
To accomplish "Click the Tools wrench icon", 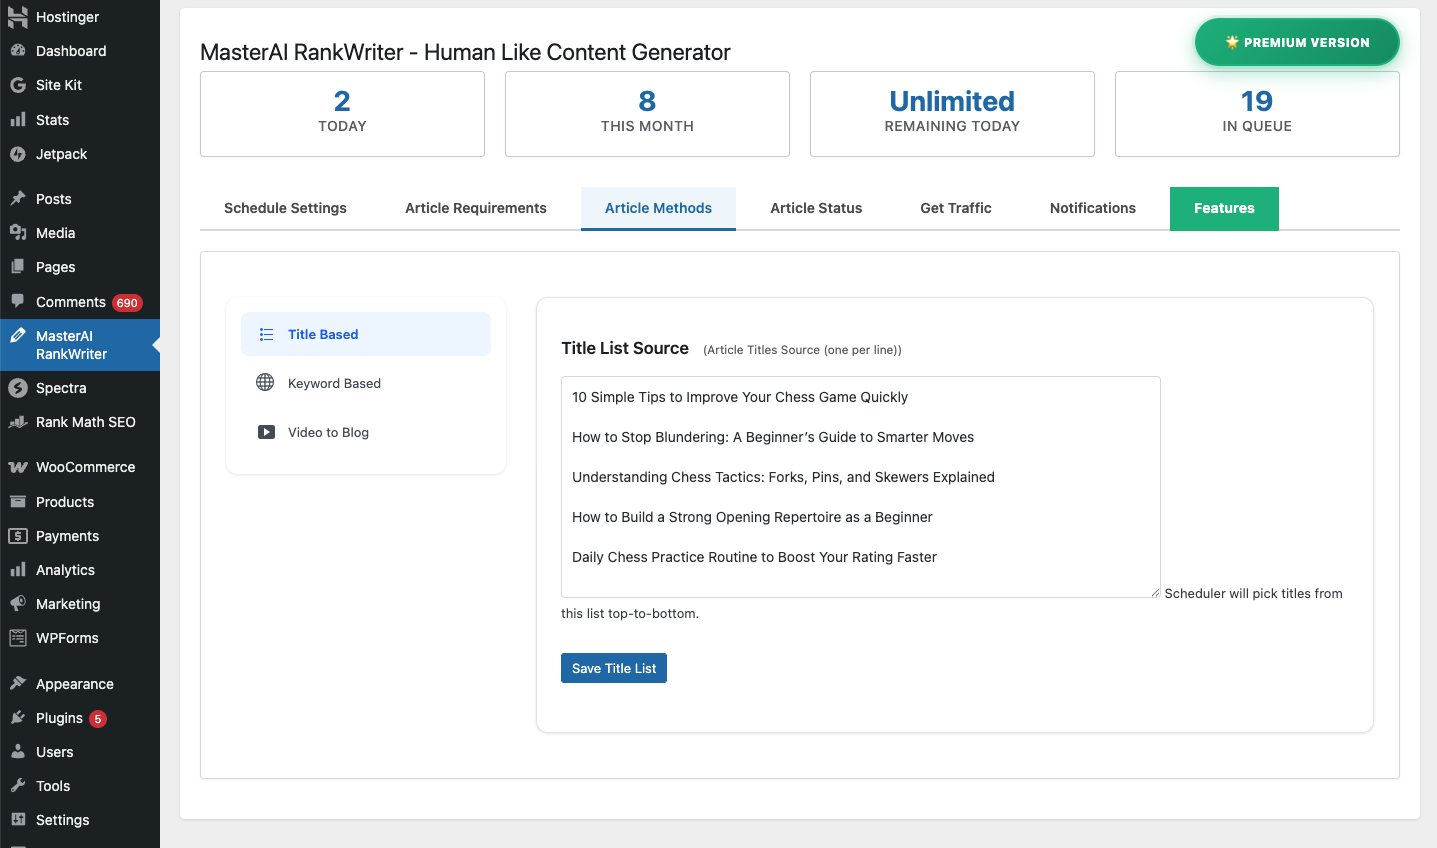I will [x=18, y=786].
